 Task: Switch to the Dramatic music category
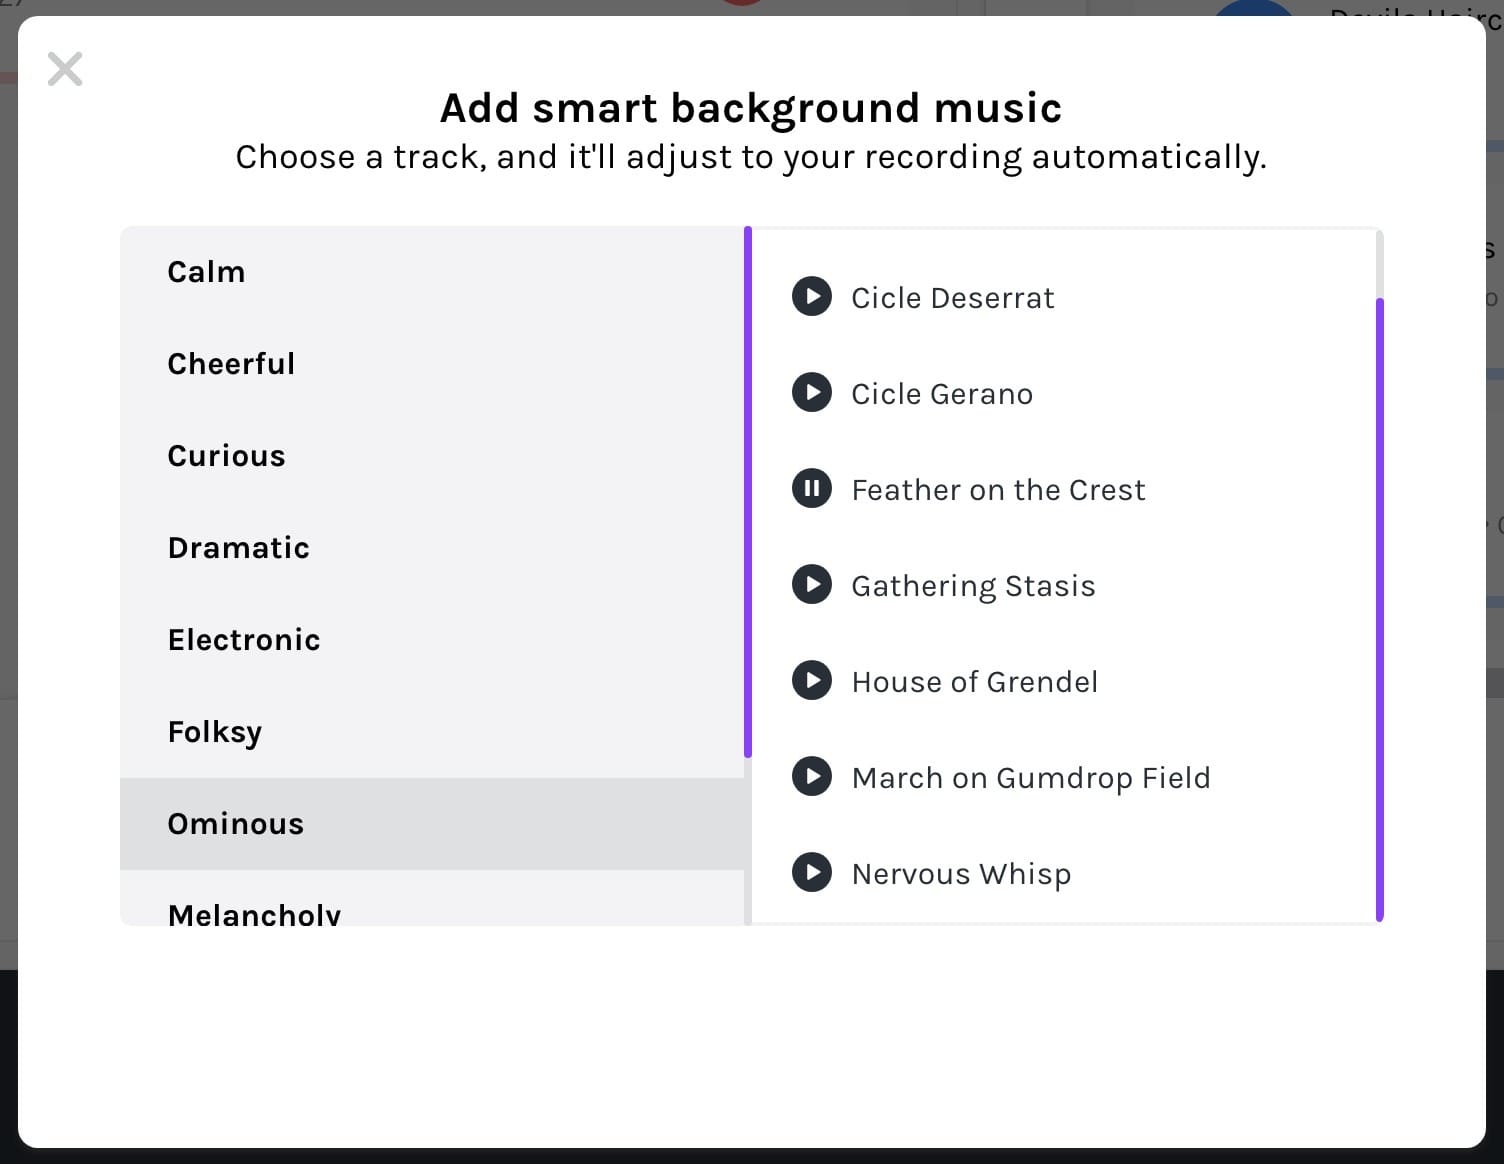pos(238,547)
